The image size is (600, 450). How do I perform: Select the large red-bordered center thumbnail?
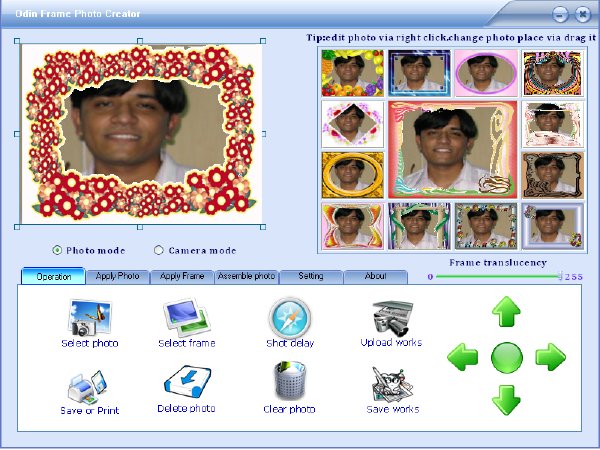(x=453, y=150)
